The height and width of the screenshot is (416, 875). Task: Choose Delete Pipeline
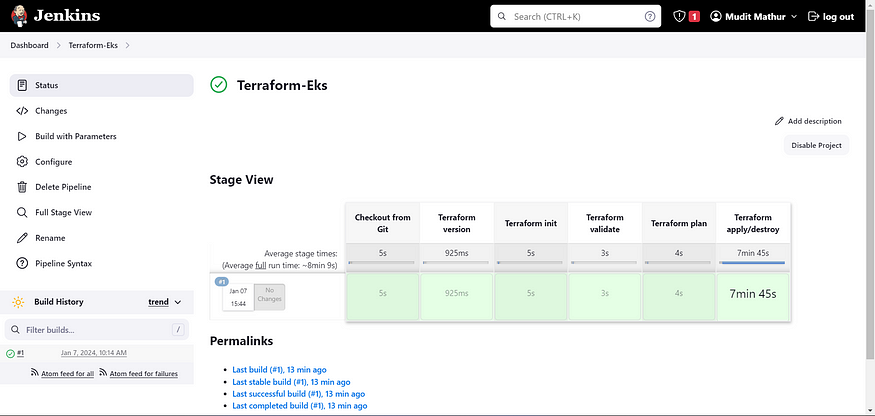click(x=102, y=187)
